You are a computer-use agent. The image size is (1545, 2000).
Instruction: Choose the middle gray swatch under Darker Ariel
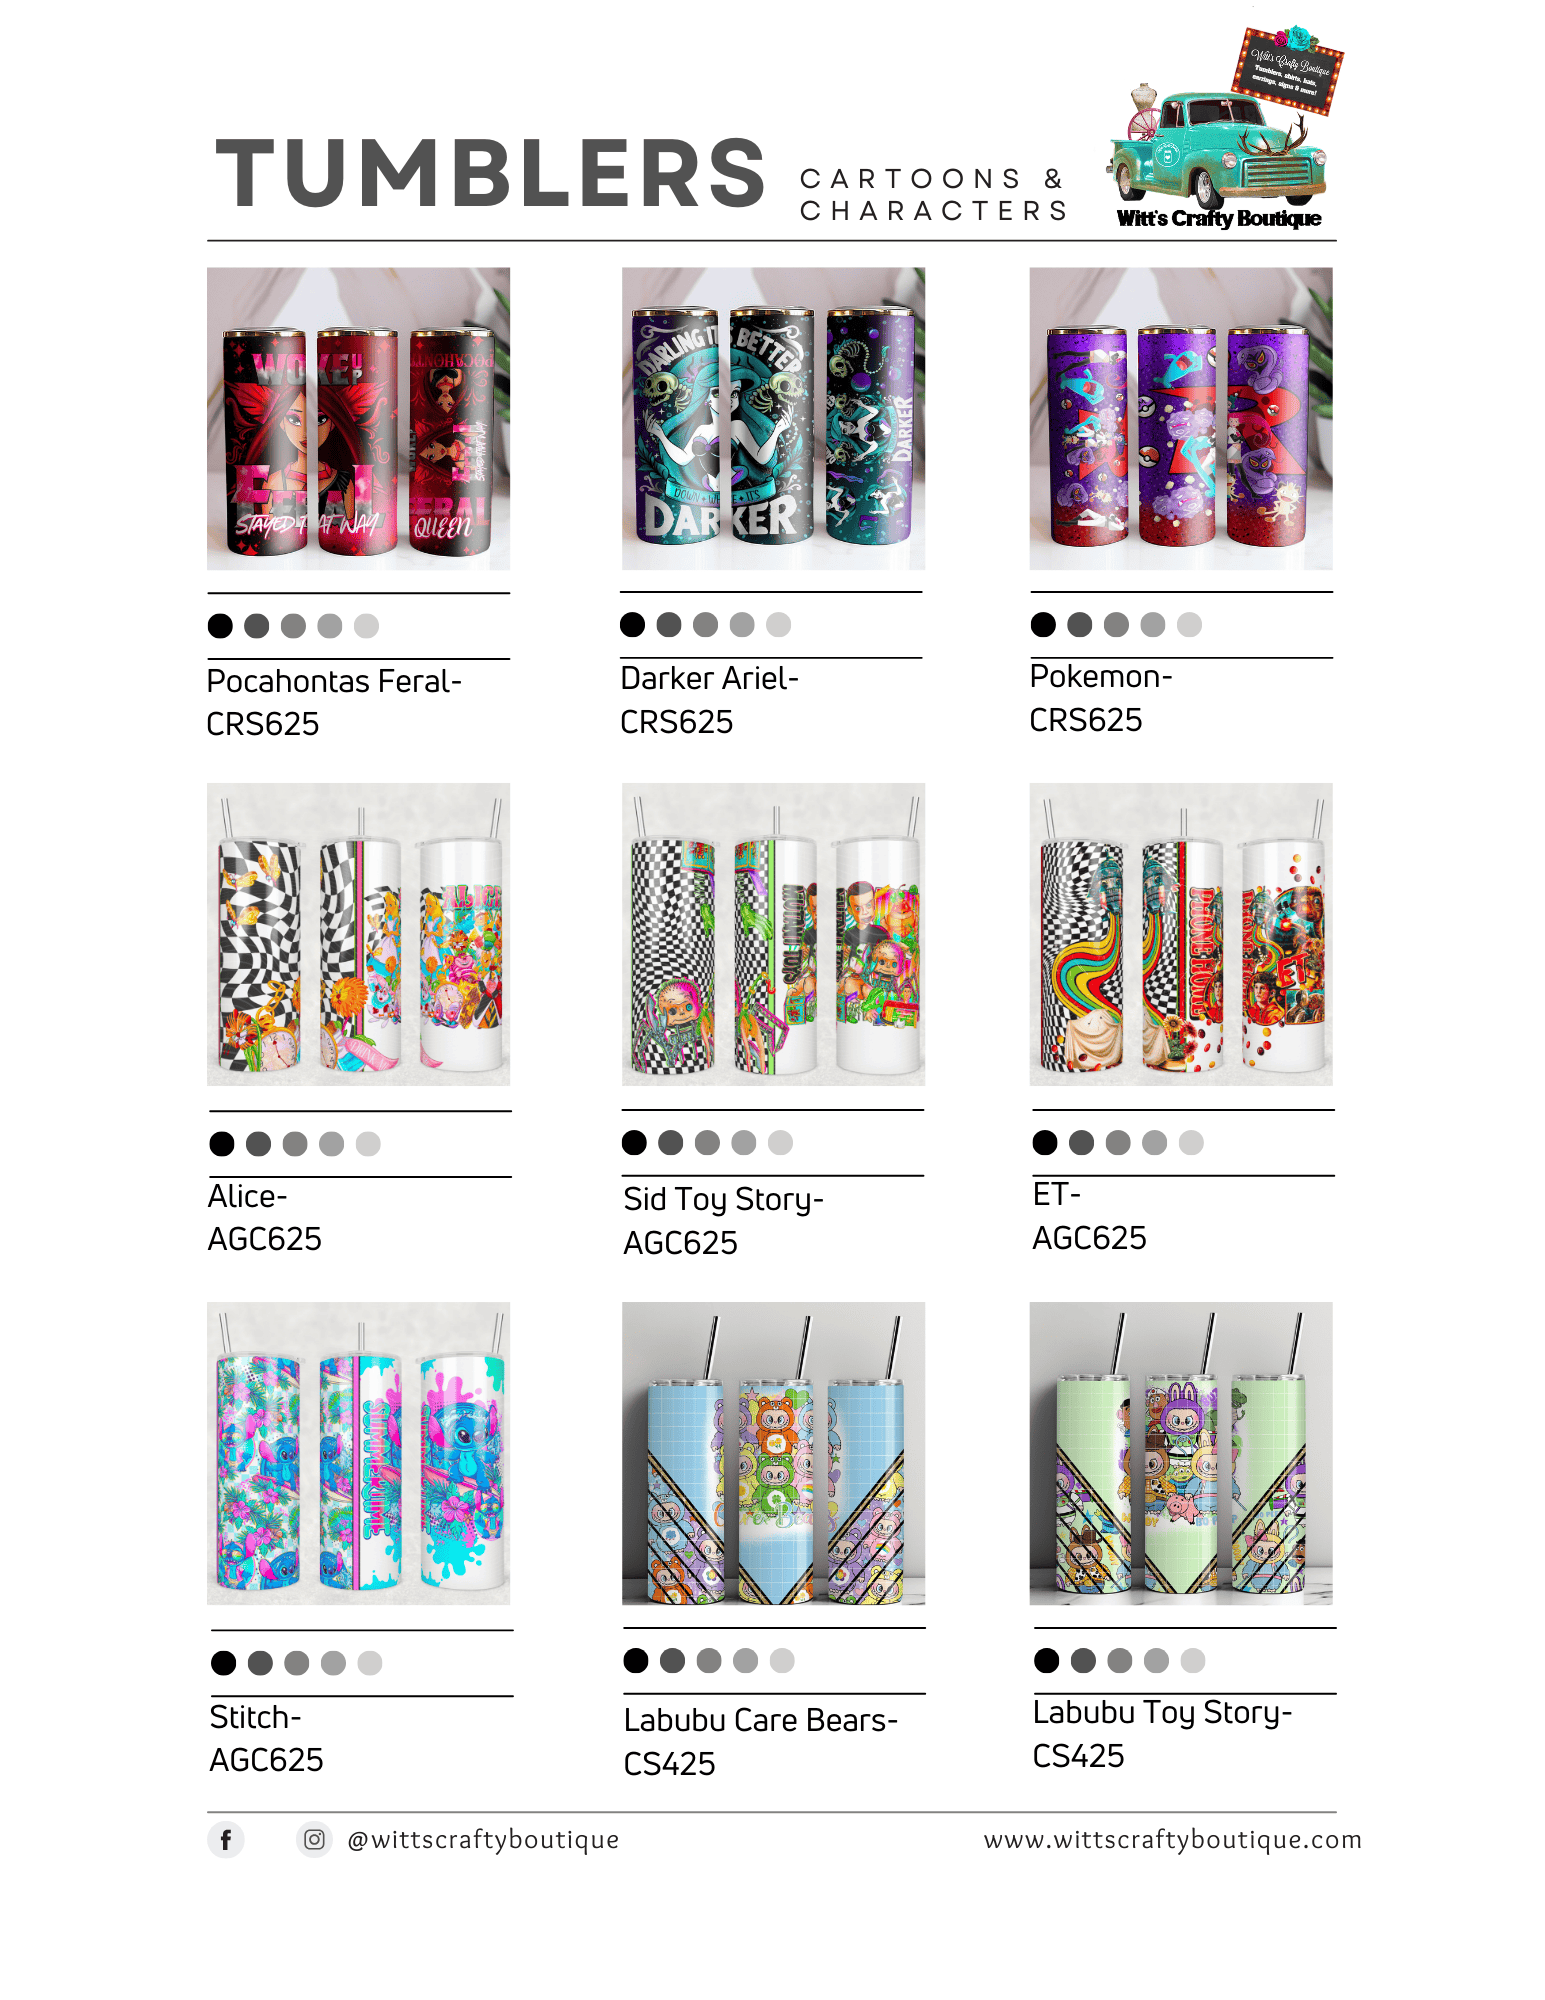click(705, 624)
